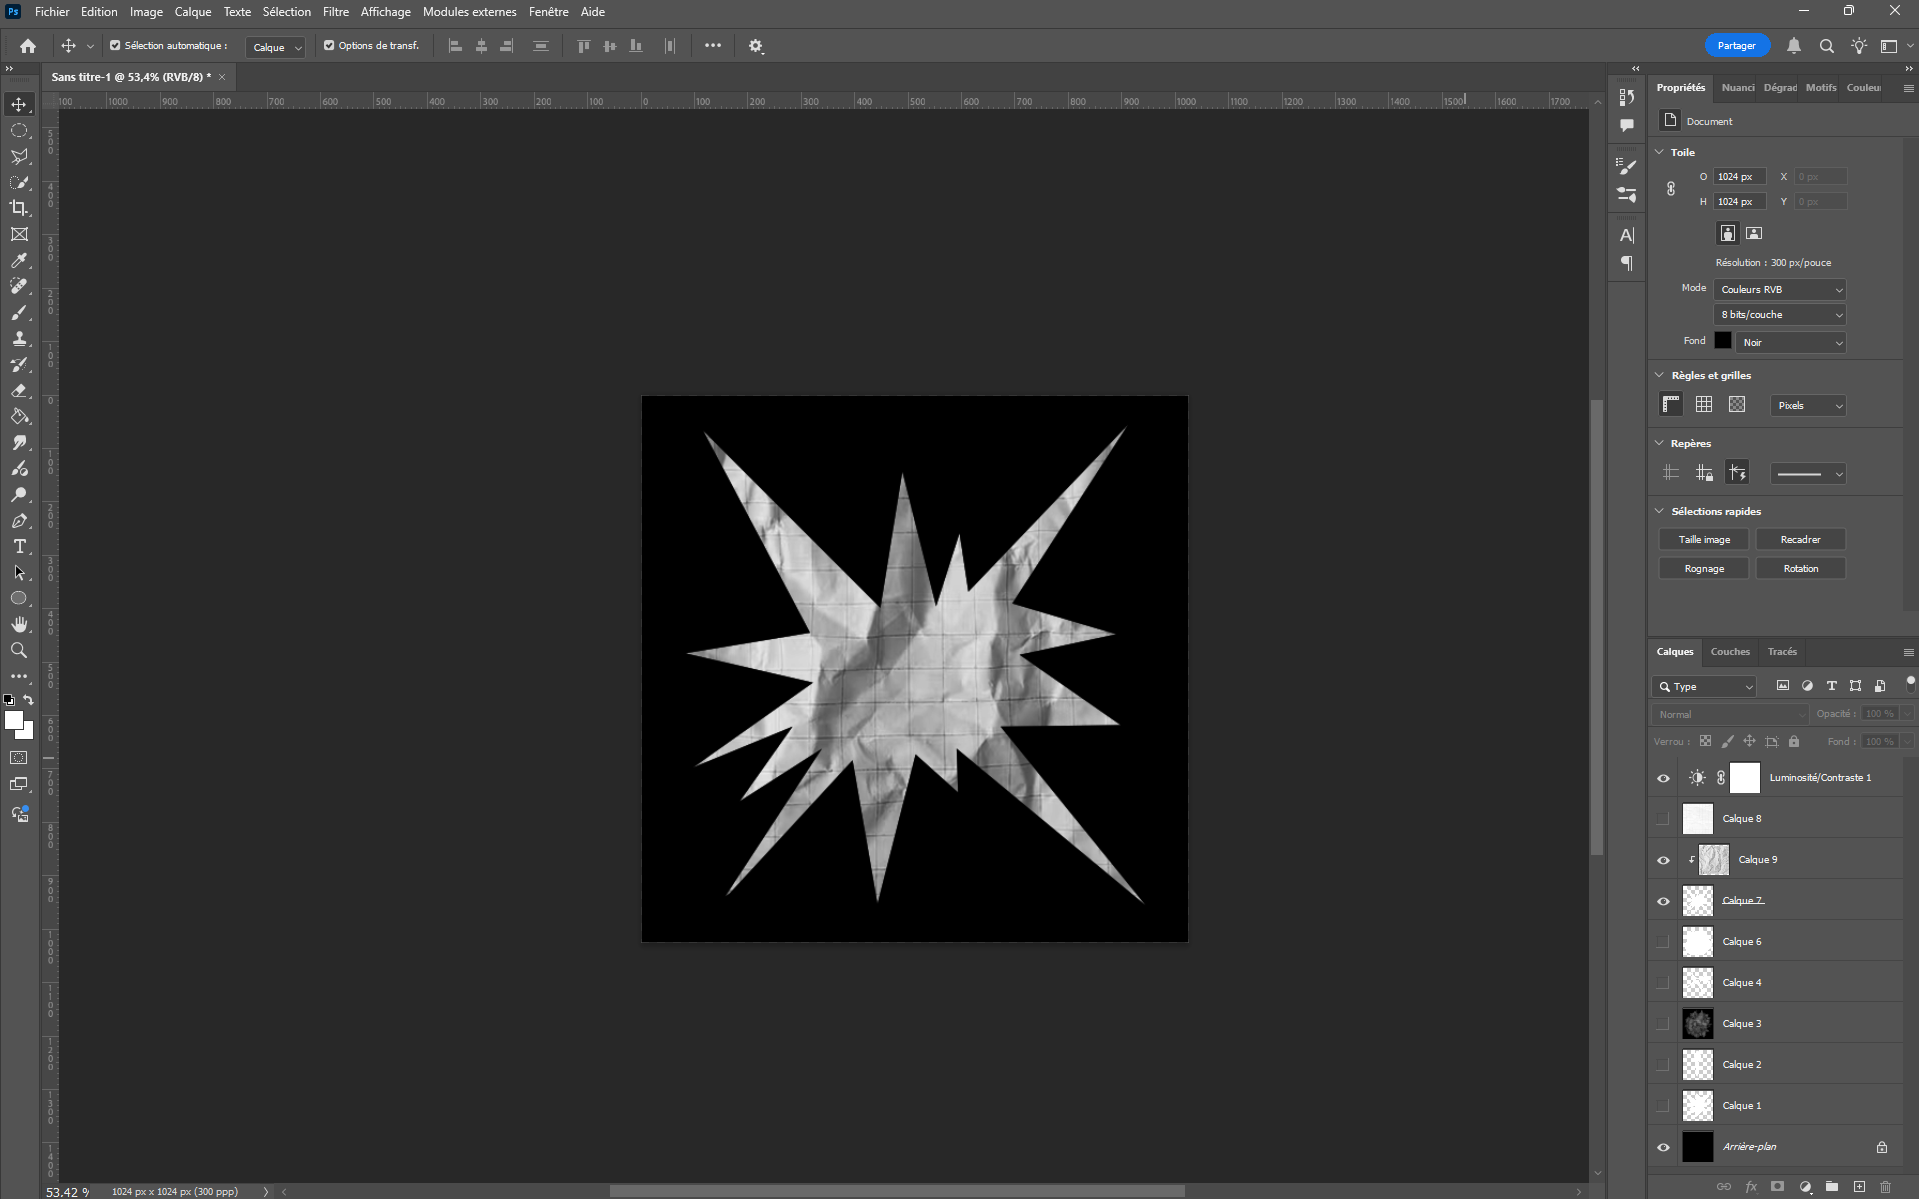Collapse the Toile section
This screenshot has height=1199, width=1919.
(1660, 152)
